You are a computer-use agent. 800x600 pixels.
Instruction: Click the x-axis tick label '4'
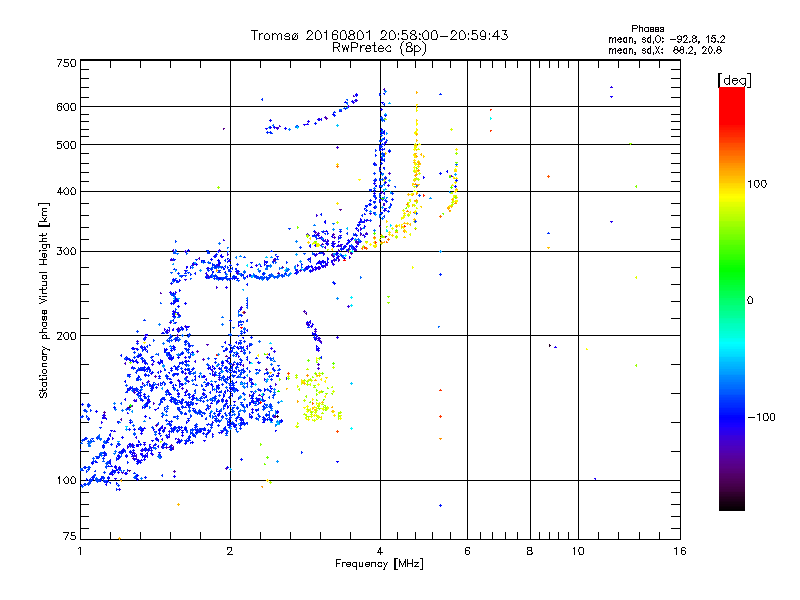(380, 551)
